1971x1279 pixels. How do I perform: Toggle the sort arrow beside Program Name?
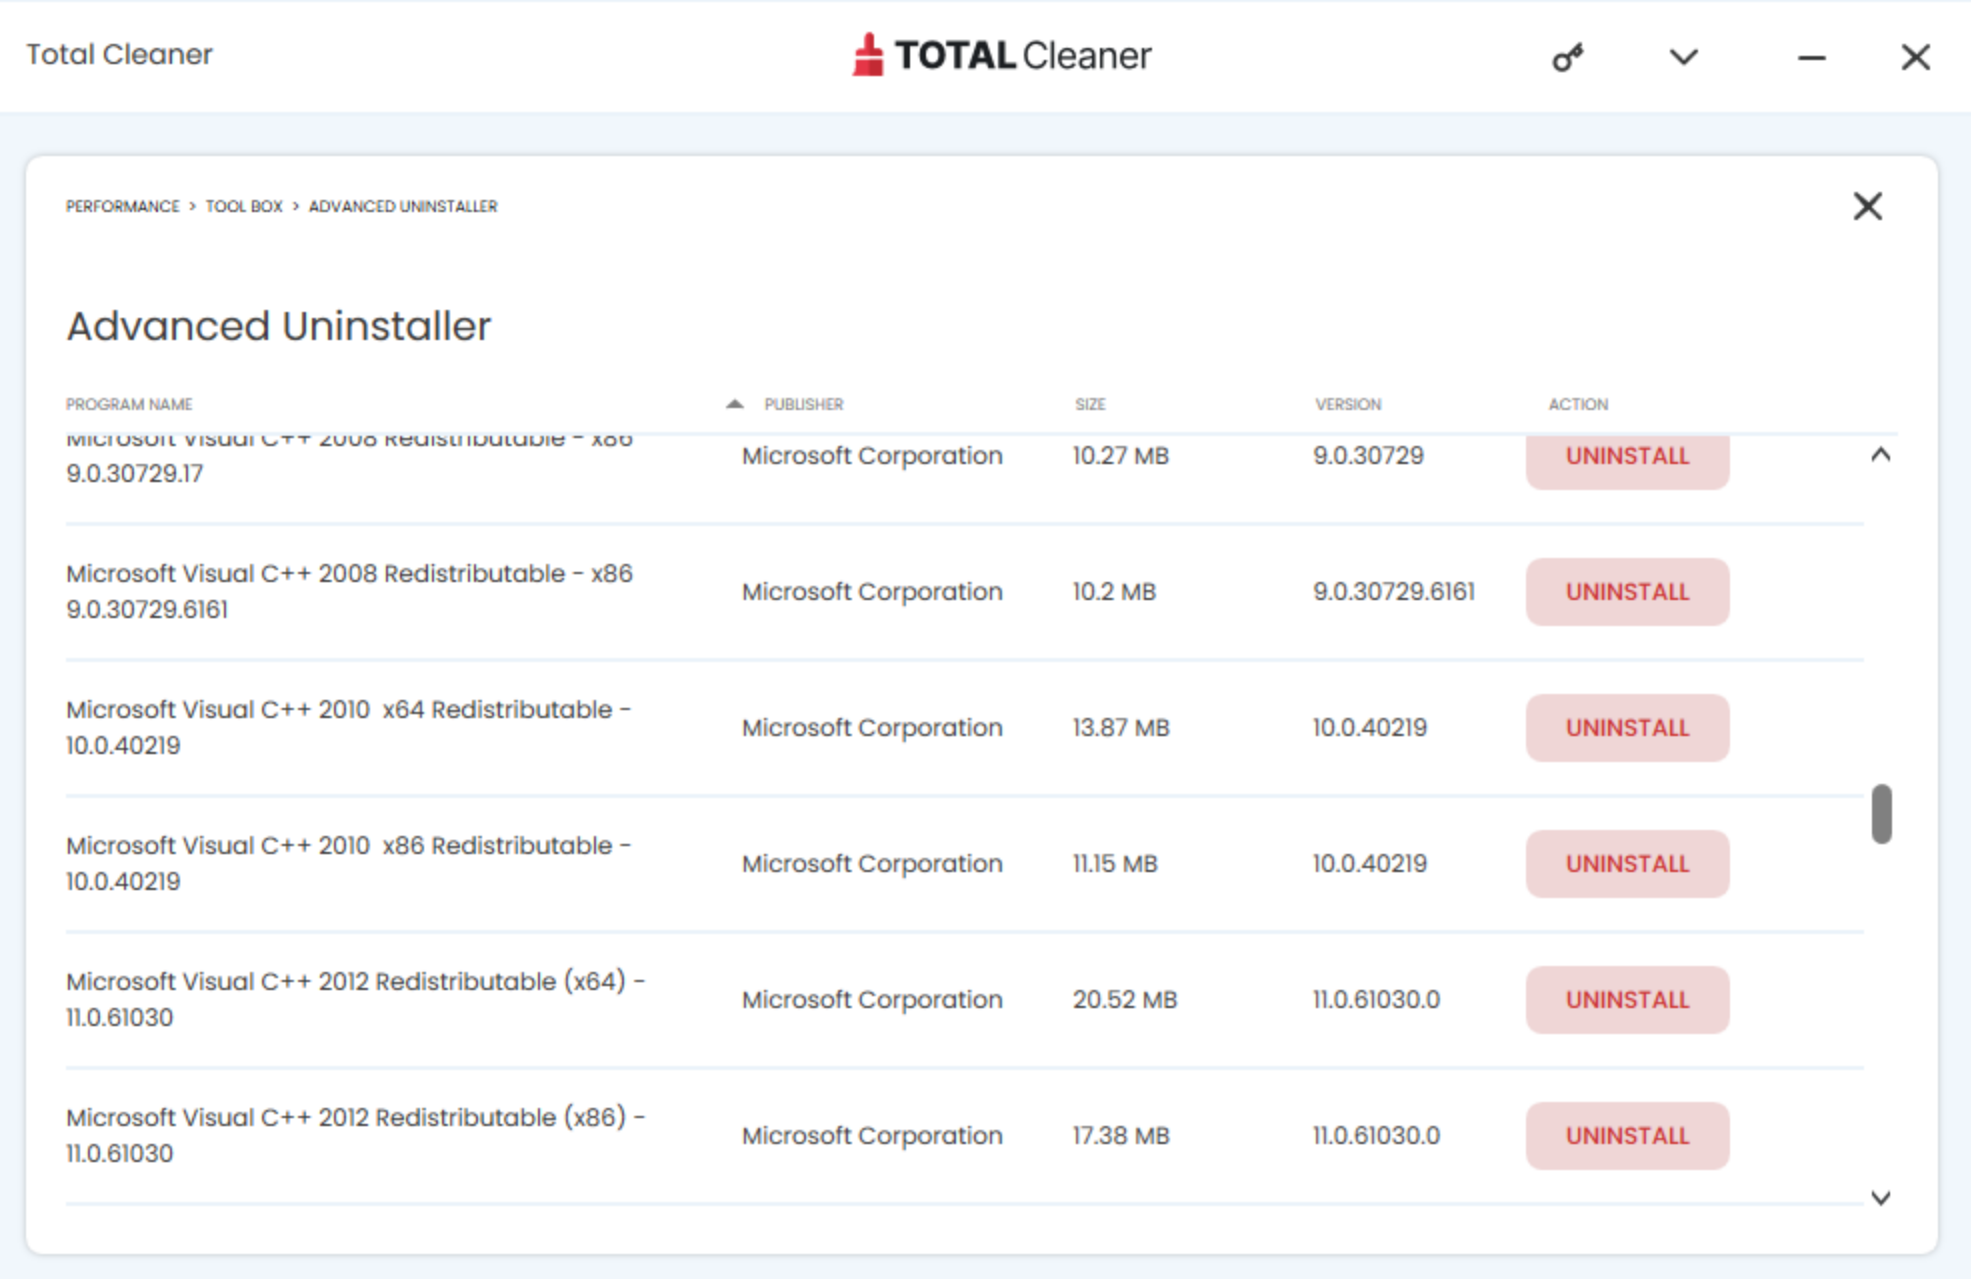click(x=735, y=404)
